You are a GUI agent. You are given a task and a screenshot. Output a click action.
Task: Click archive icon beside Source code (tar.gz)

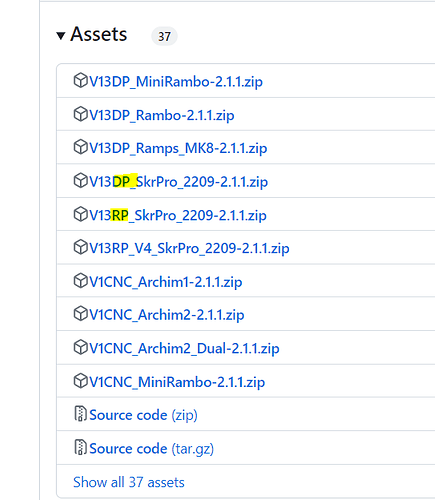[x=80, y=447]
